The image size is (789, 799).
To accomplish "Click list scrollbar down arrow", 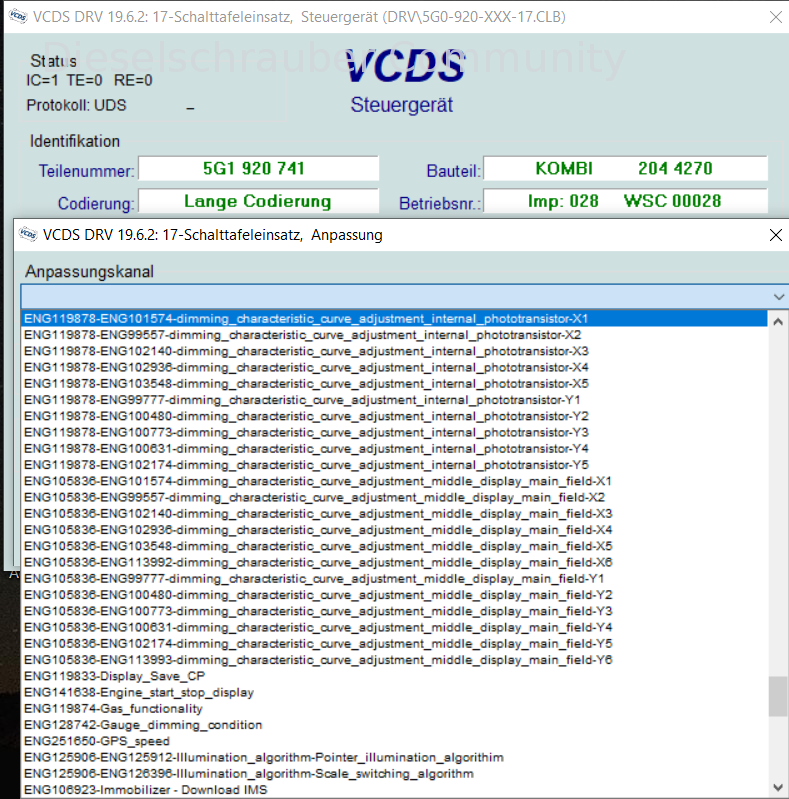I will point(778,787).
